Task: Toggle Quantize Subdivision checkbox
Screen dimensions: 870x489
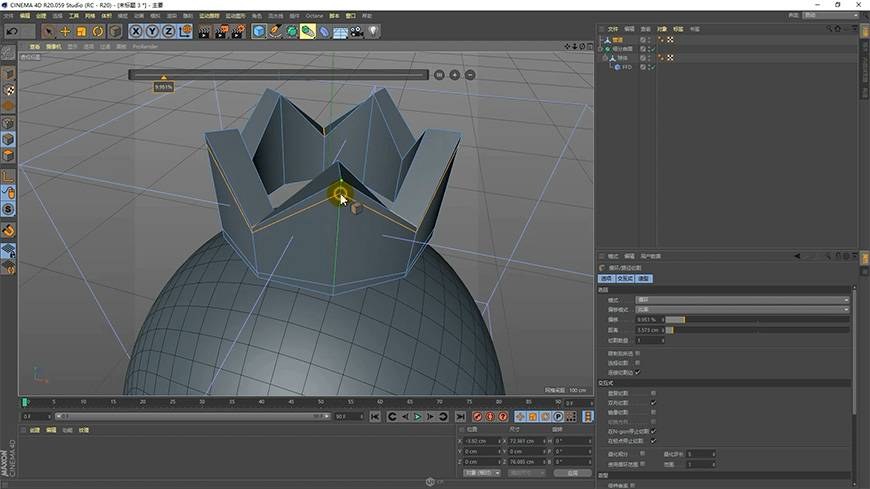Action: point(642,454)
